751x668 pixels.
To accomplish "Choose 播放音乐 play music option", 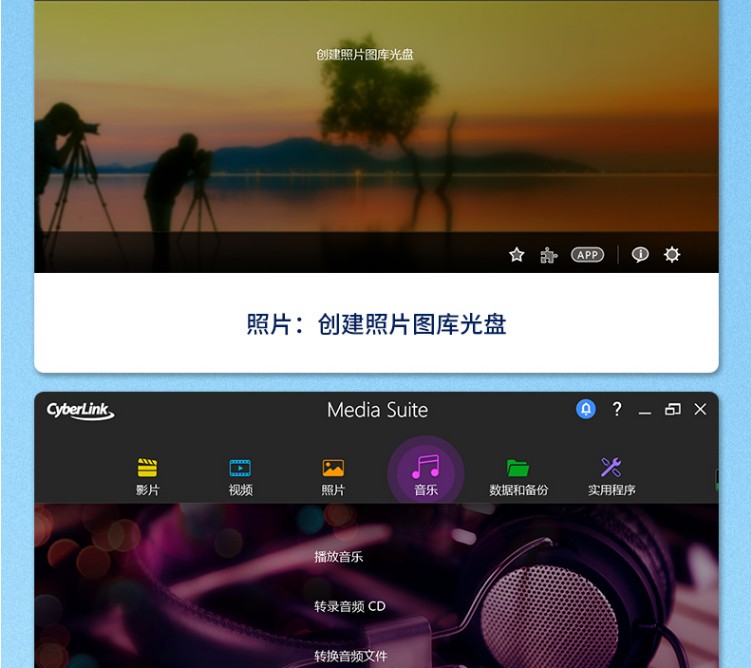I will coord(339,557).
